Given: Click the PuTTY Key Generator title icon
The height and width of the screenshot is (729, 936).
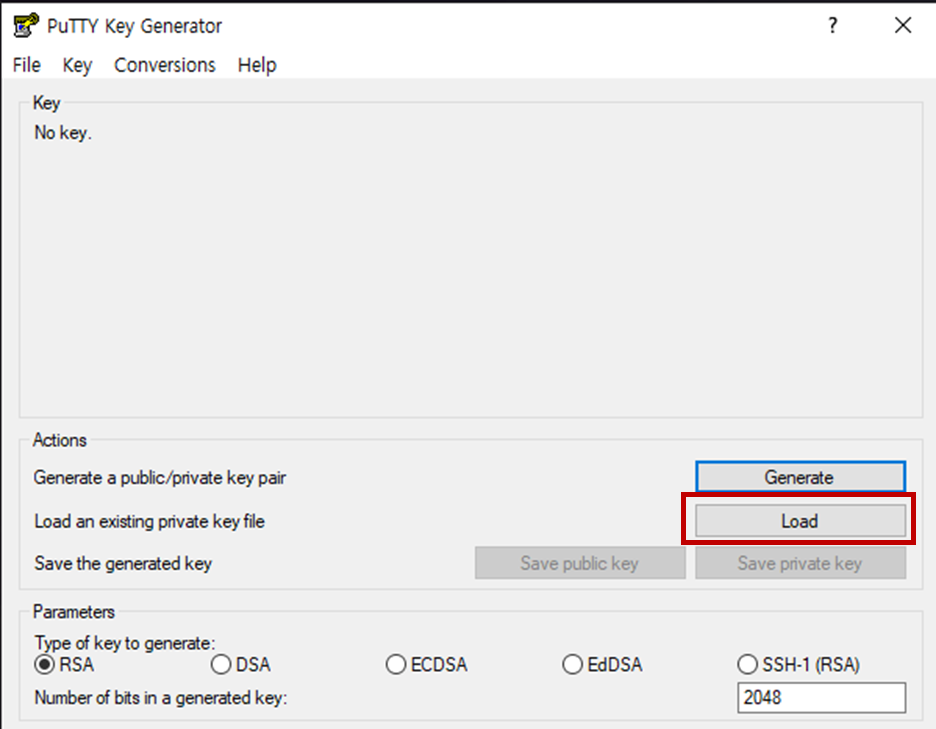Looking at the screenshot, I should tap(26, 26).
